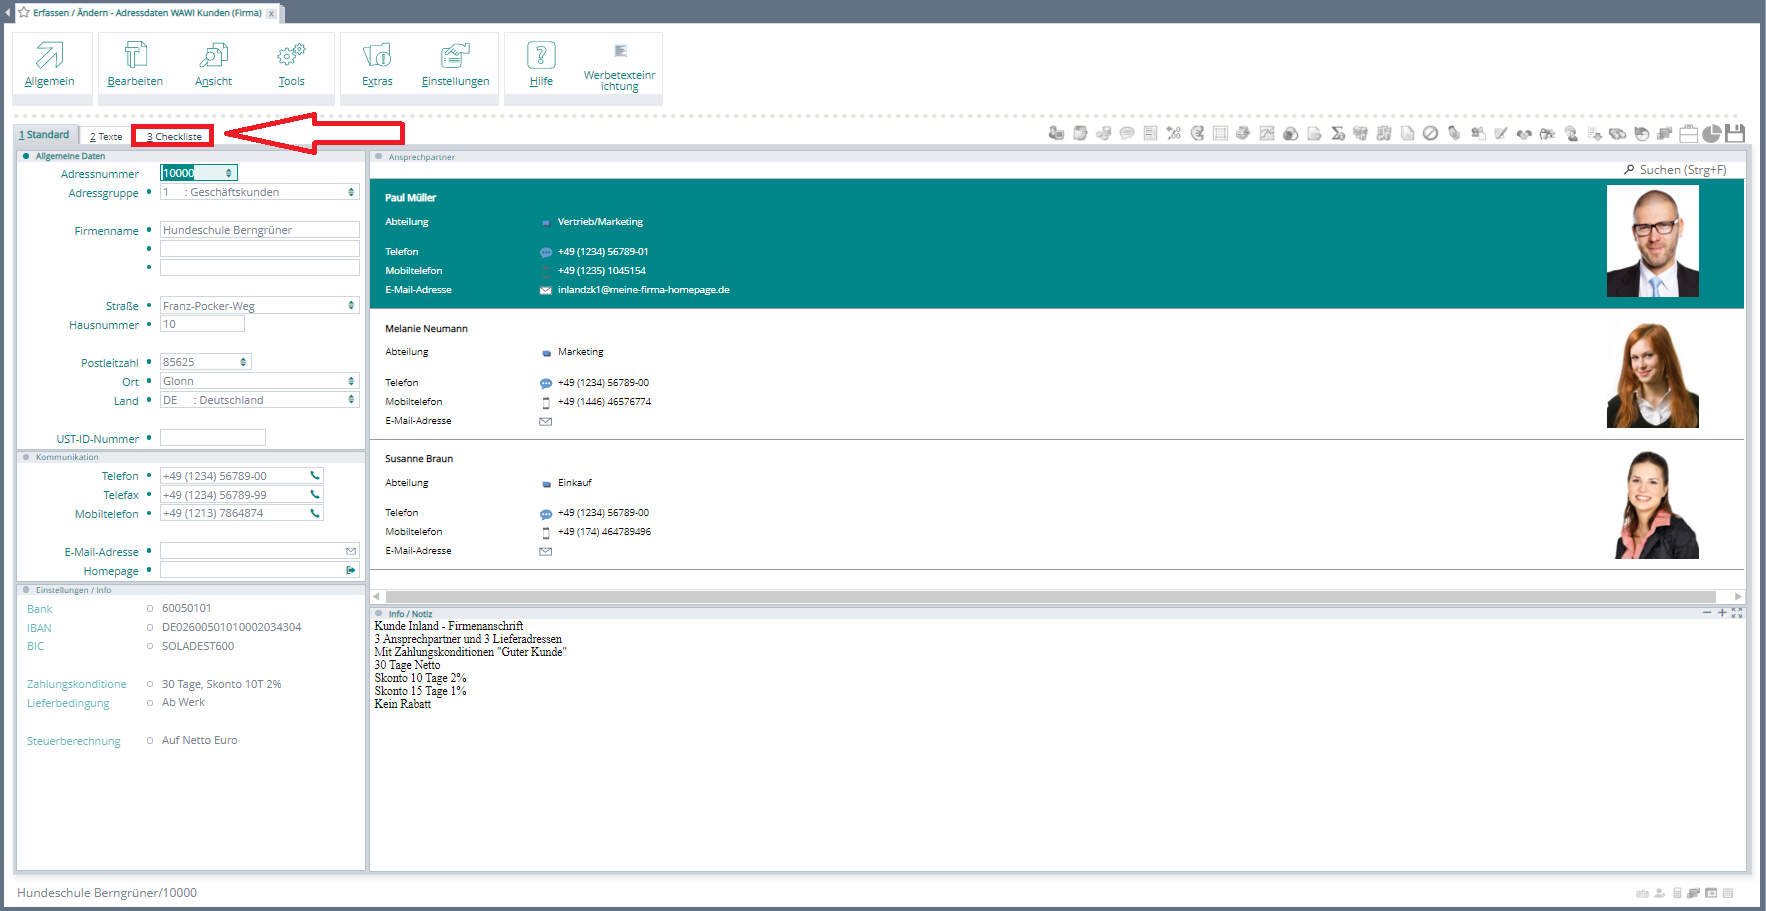The width and height of the screenshot is (1766, 911).
Task: Click the sigma sum toolbar icon
Action: pos(1338,134)
